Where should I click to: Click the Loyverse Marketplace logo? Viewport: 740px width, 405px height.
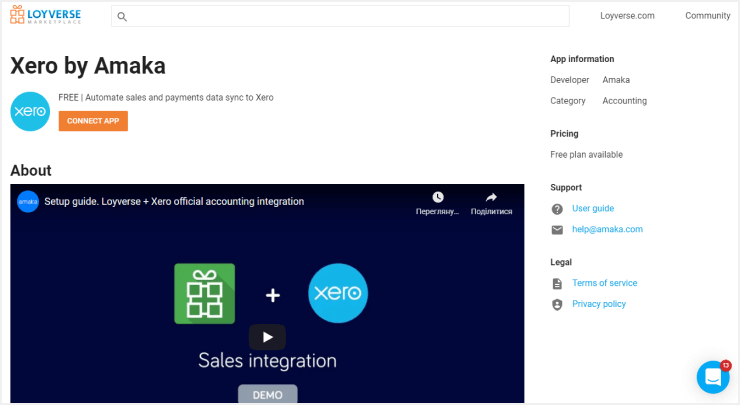(x=46, y=16)
